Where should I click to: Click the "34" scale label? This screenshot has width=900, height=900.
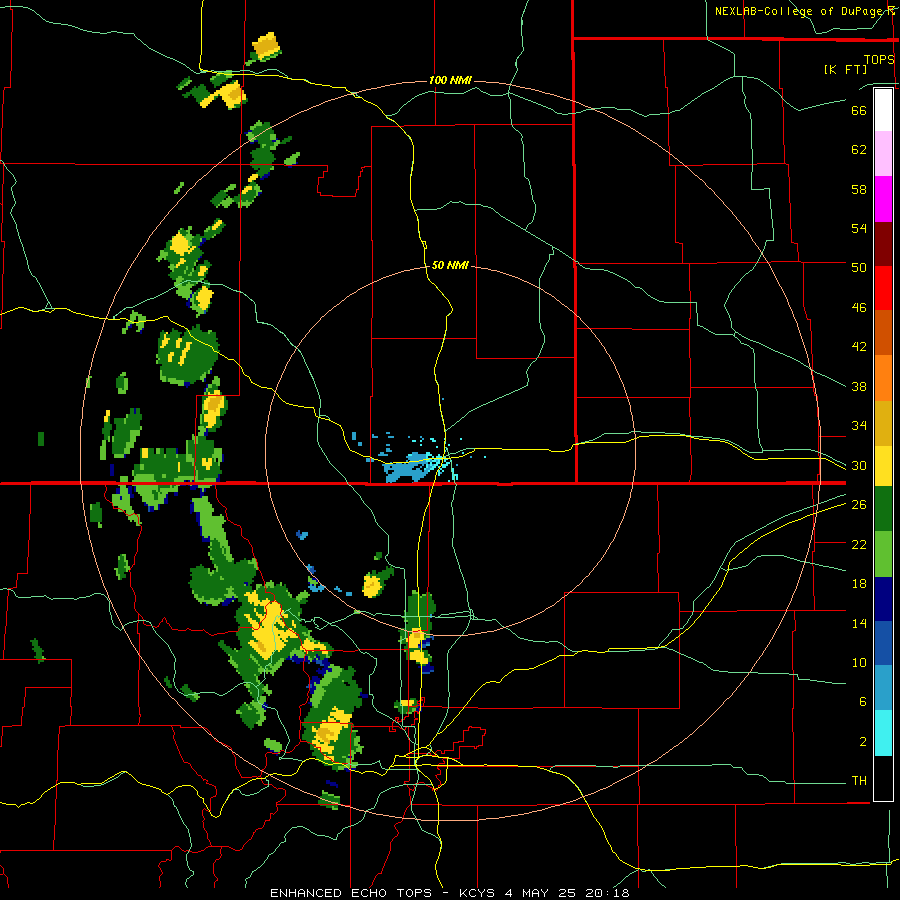(859, 426)
